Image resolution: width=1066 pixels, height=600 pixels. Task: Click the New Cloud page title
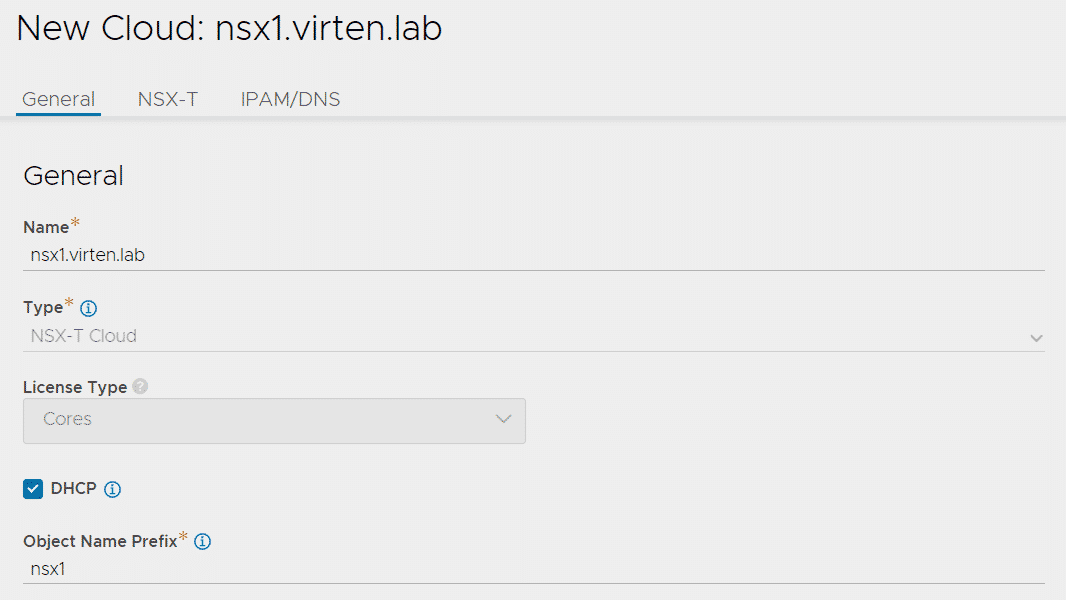(229, 29)
